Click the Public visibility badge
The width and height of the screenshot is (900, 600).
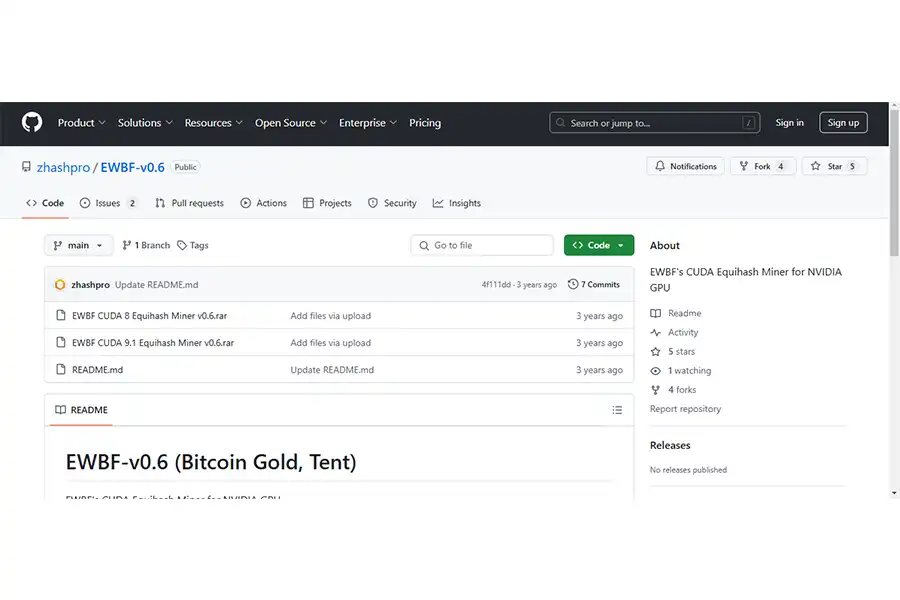pos(185,167)
